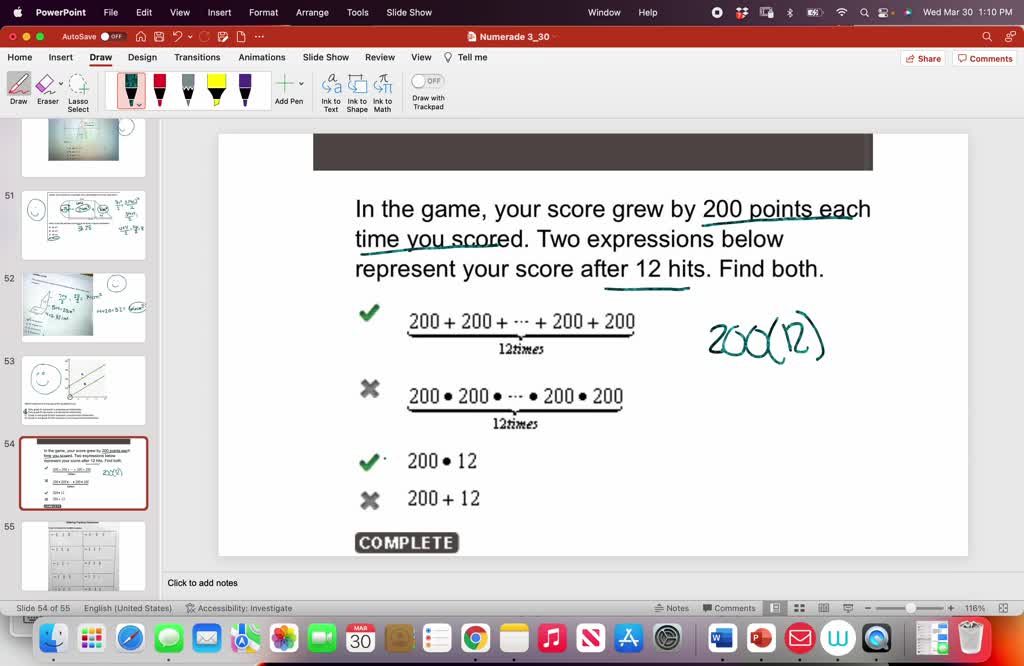Select the Eraser tool

coord(46,86)
